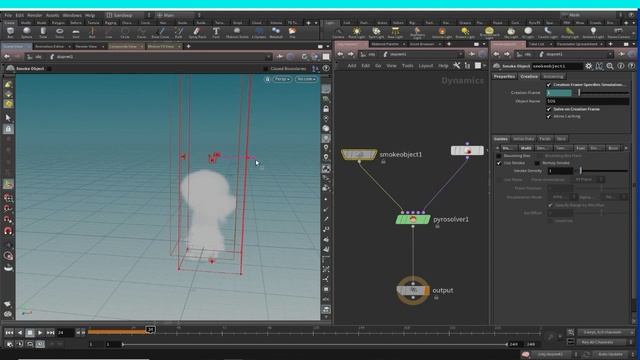Add a Distant Light from shelf

tap(465, 32)
